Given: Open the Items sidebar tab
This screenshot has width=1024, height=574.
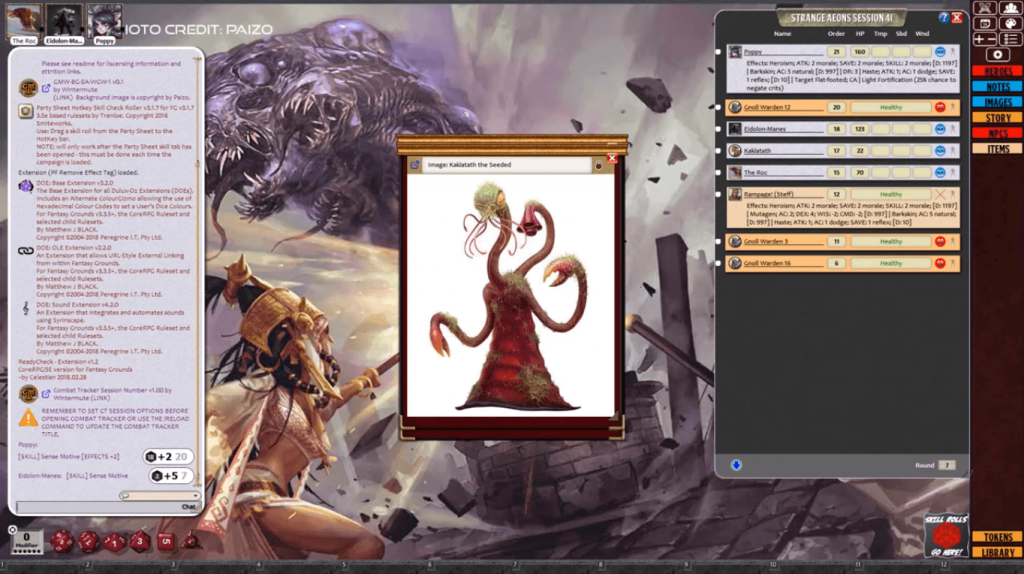Looking at the screenshot, I should 997,150.
